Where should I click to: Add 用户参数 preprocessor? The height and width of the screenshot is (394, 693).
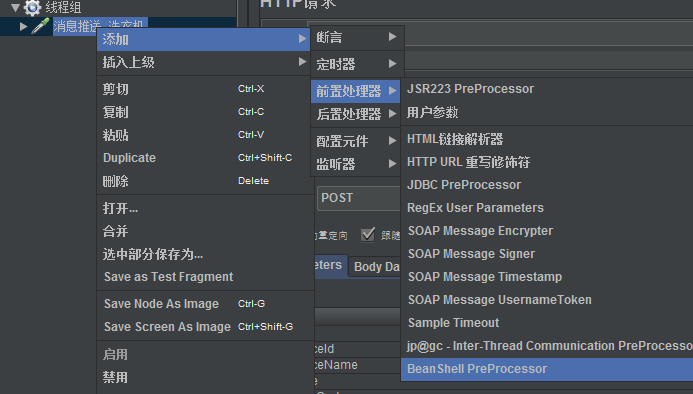547,112
